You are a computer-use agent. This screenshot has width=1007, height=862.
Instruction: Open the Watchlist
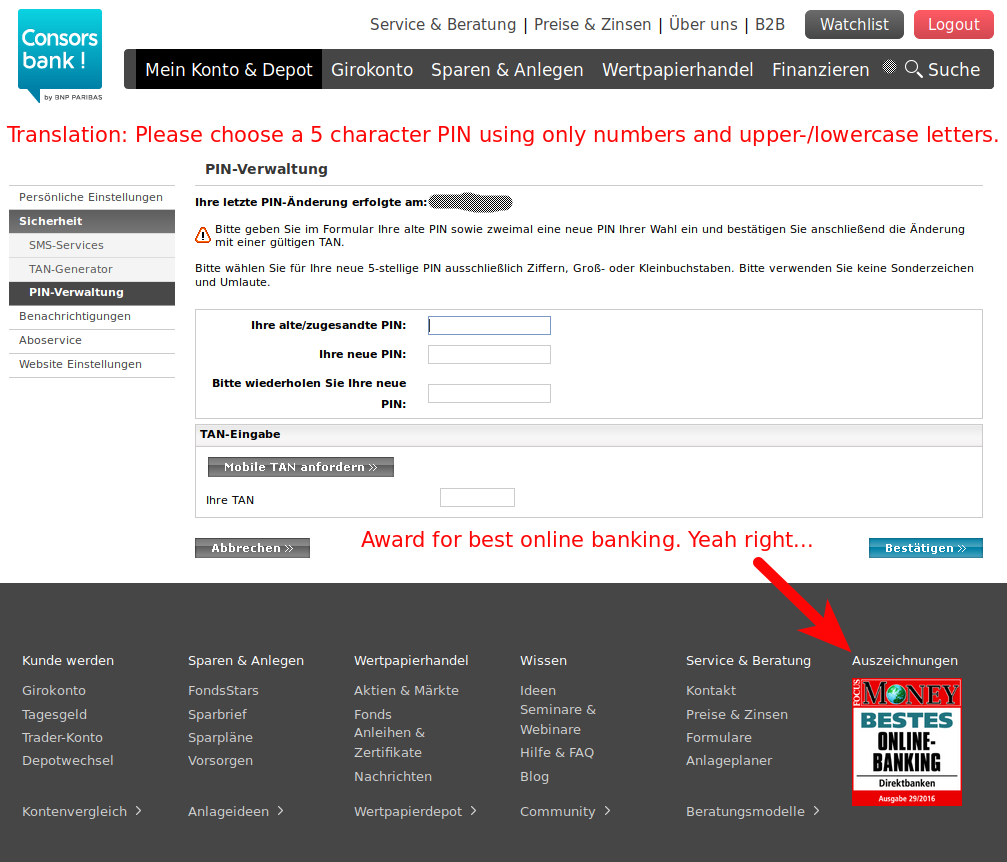[854, 25]
